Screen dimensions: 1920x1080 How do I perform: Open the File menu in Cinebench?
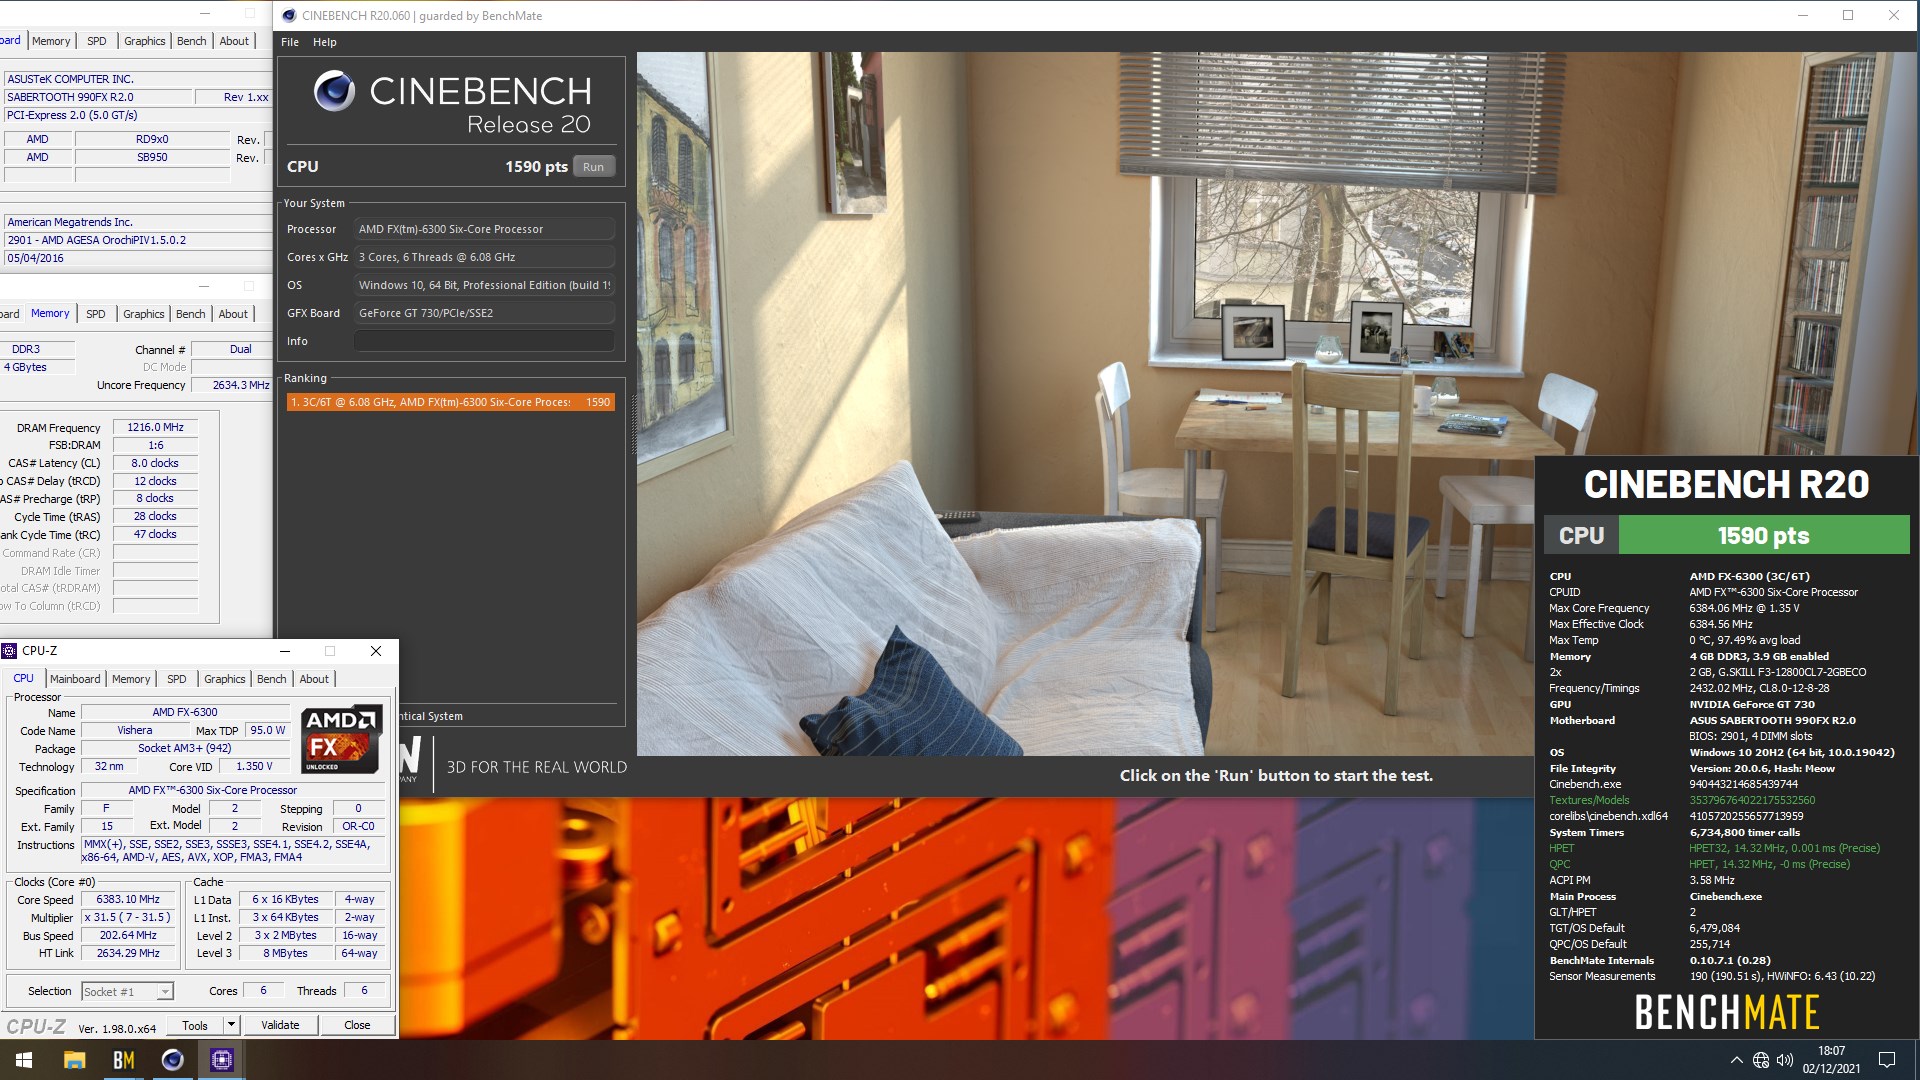(290, 42)
